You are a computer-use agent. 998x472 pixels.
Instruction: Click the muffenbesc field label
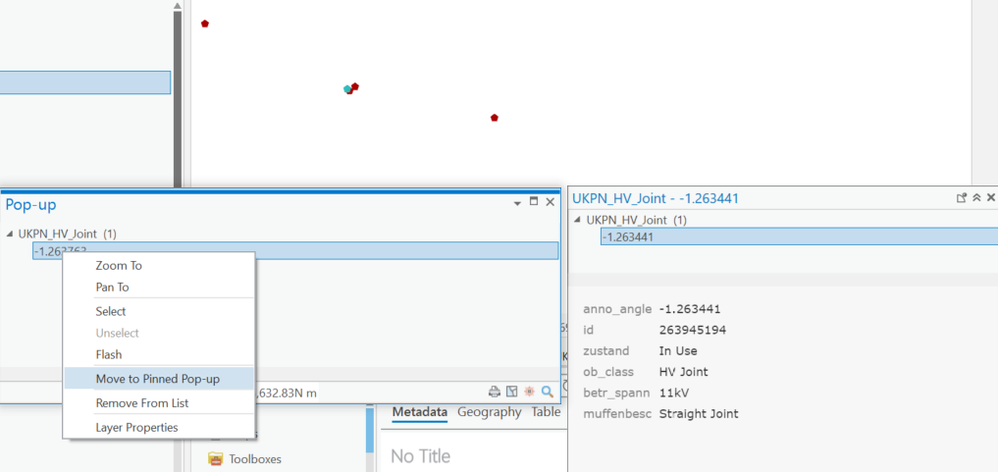[x=617, y=413]
